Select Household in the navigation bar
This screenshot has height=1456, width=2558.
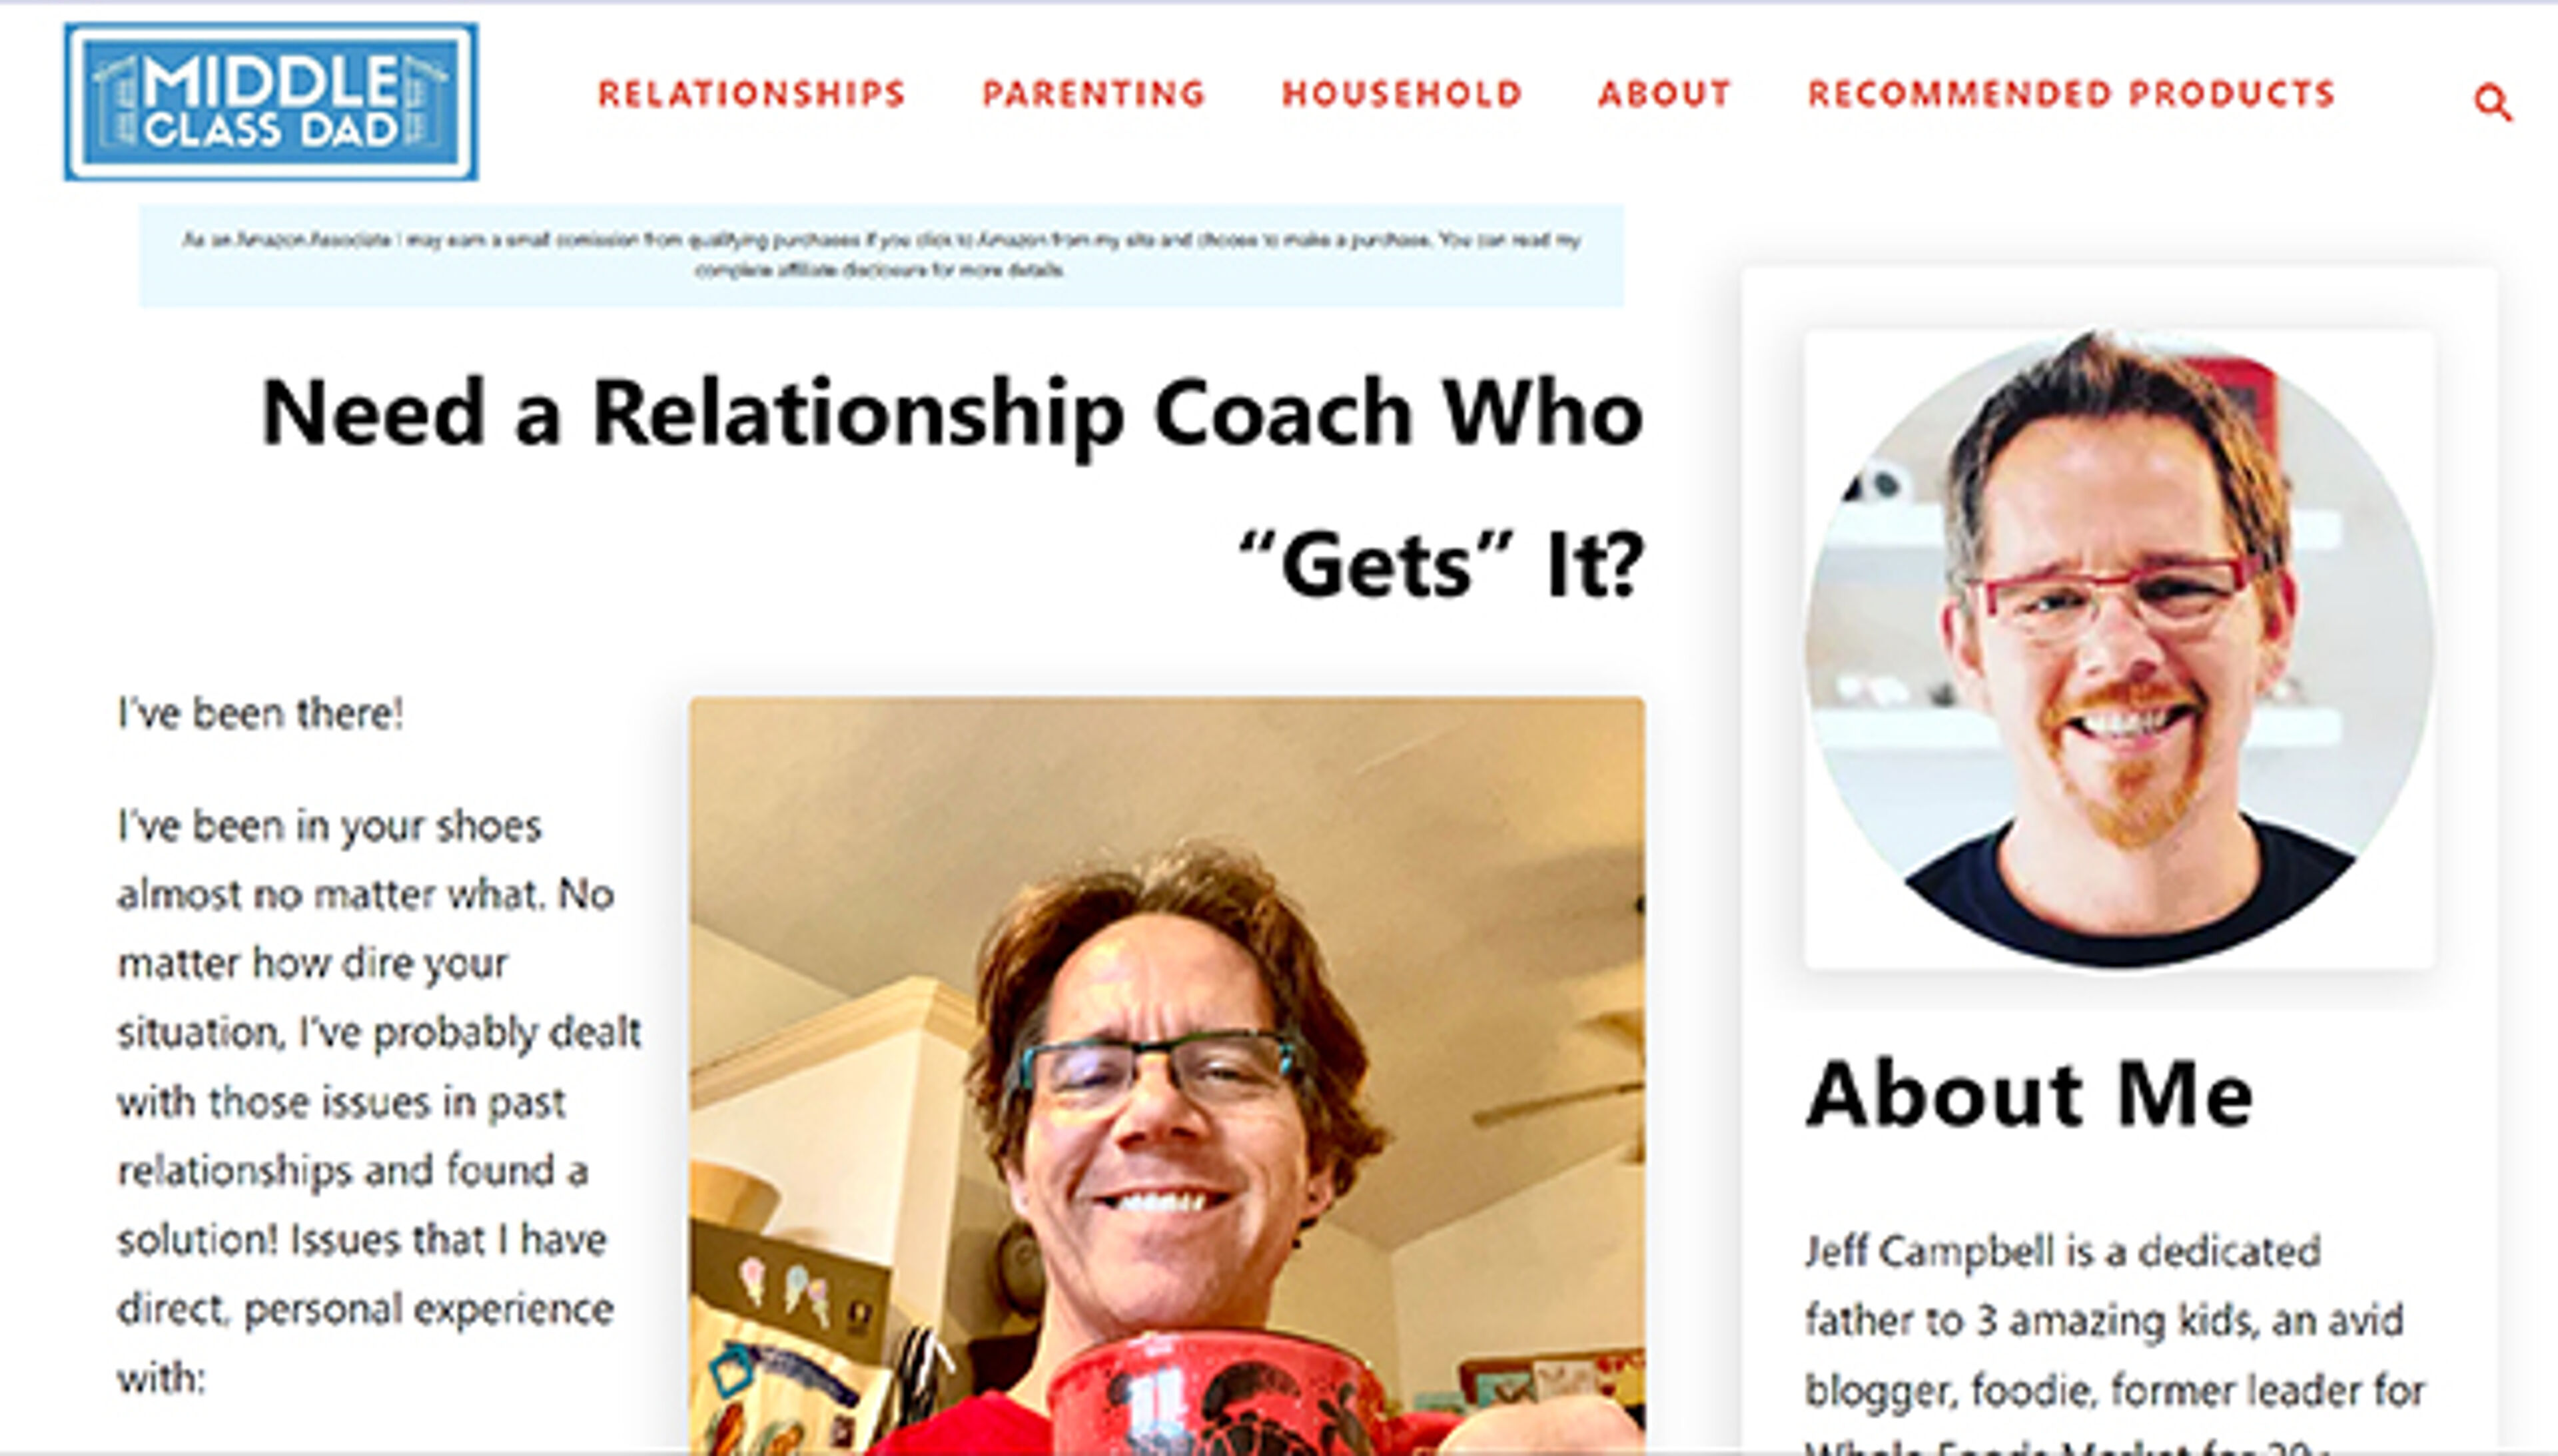pos(1402,94)
